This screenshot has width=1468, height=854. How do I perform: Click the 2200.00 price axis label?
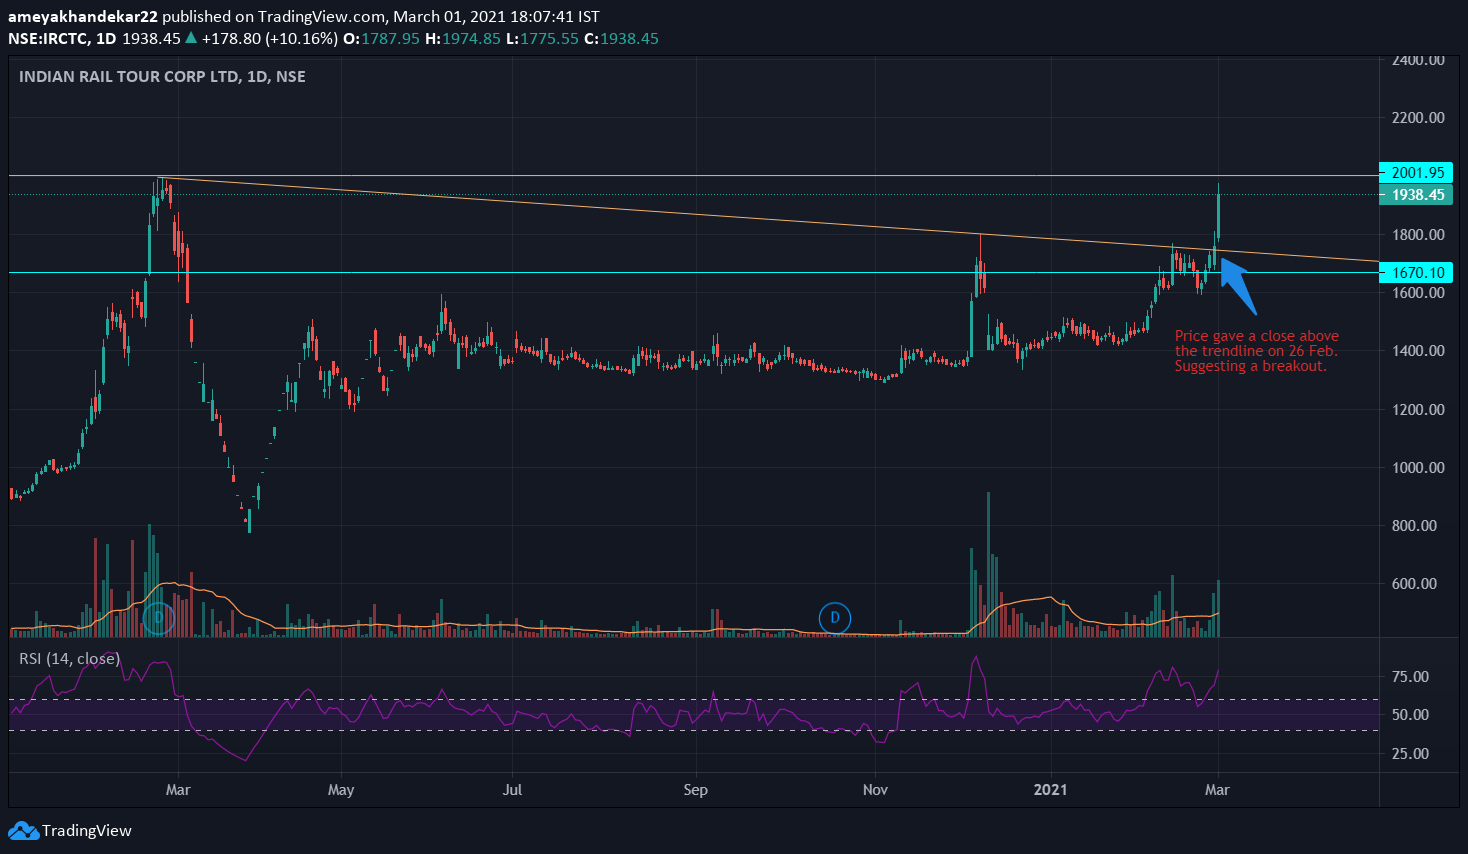click(x=1418, y=118)
